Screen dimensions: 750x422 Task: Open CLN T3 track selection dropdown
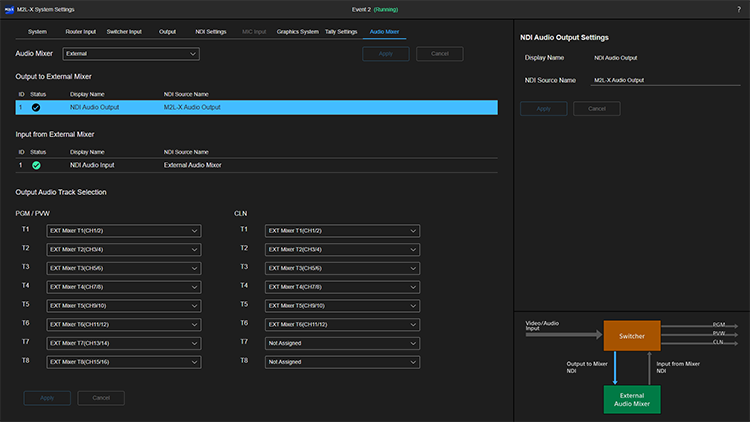342,267
